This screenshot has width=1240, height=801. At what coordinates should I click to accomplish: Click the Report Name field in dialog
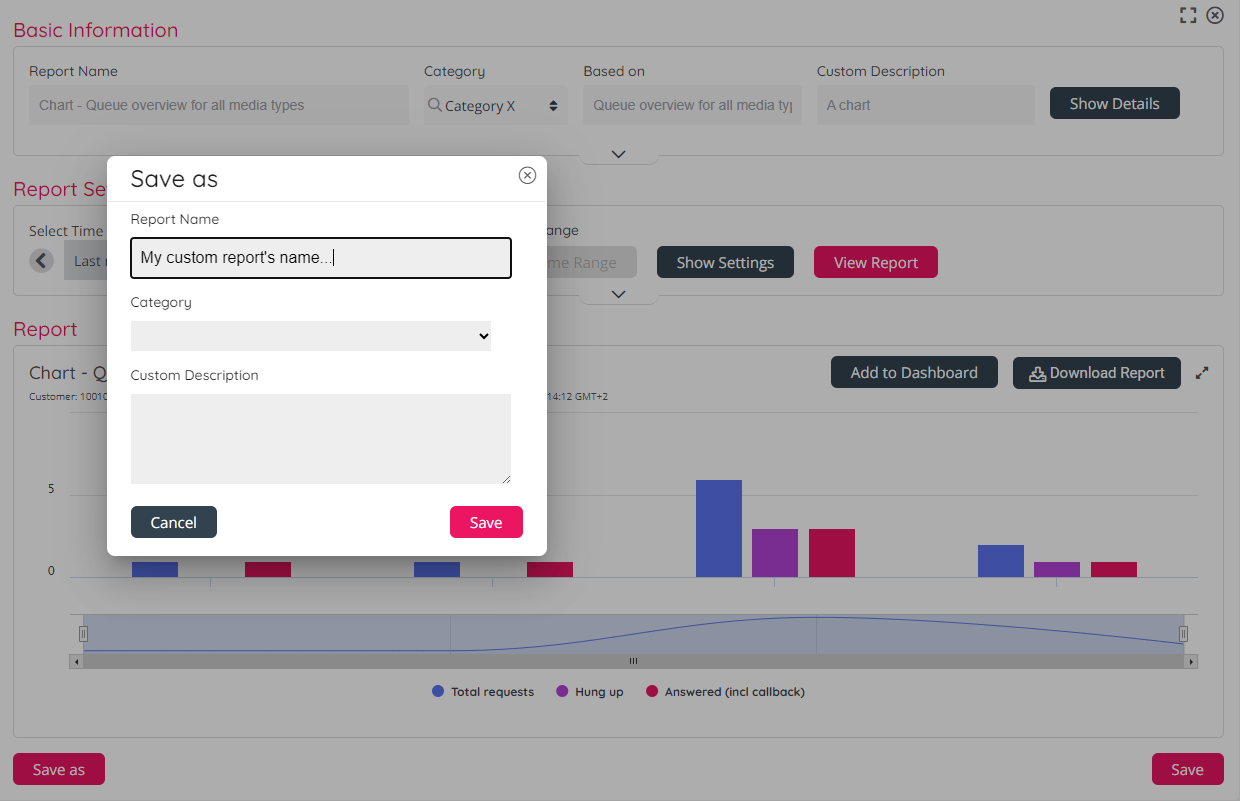[x=320, y=258]
